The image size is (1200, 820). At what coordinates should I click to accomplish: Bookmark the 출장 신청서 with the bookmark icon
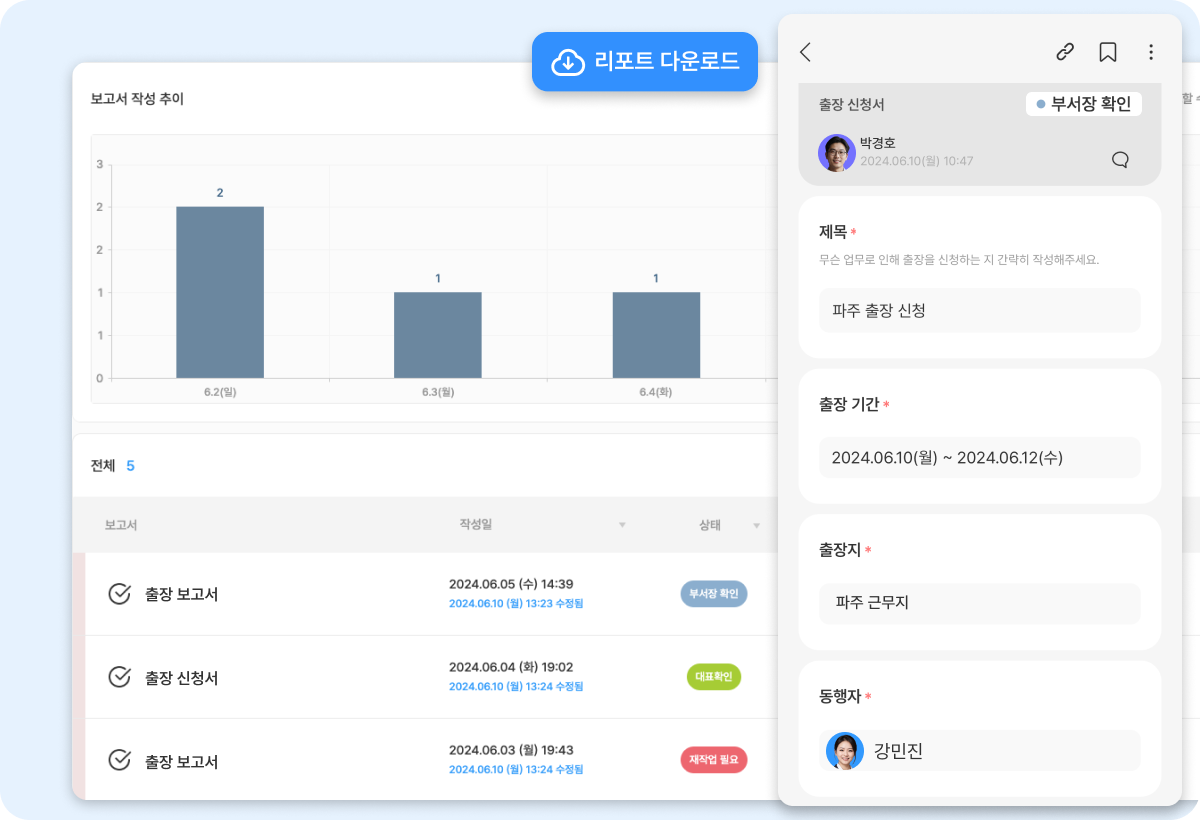coord(1107,51)
